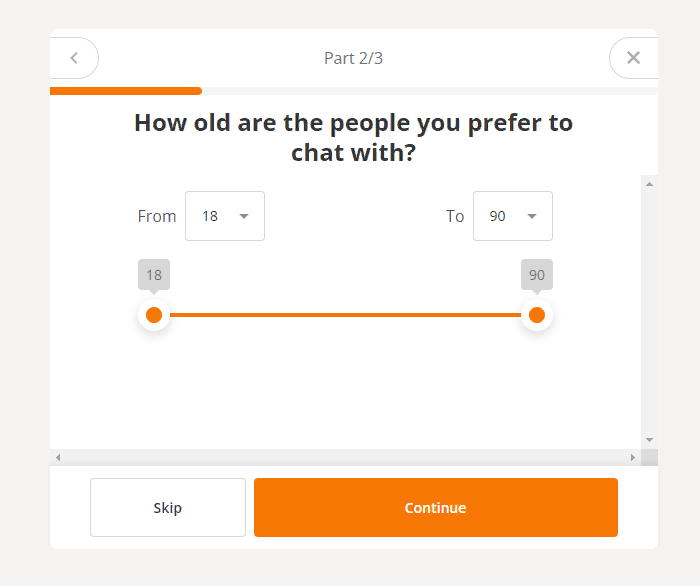Image resolution: width=700 pixels, height=586 pixels.
Task: Open the To age dropdown
Action: 513,216
